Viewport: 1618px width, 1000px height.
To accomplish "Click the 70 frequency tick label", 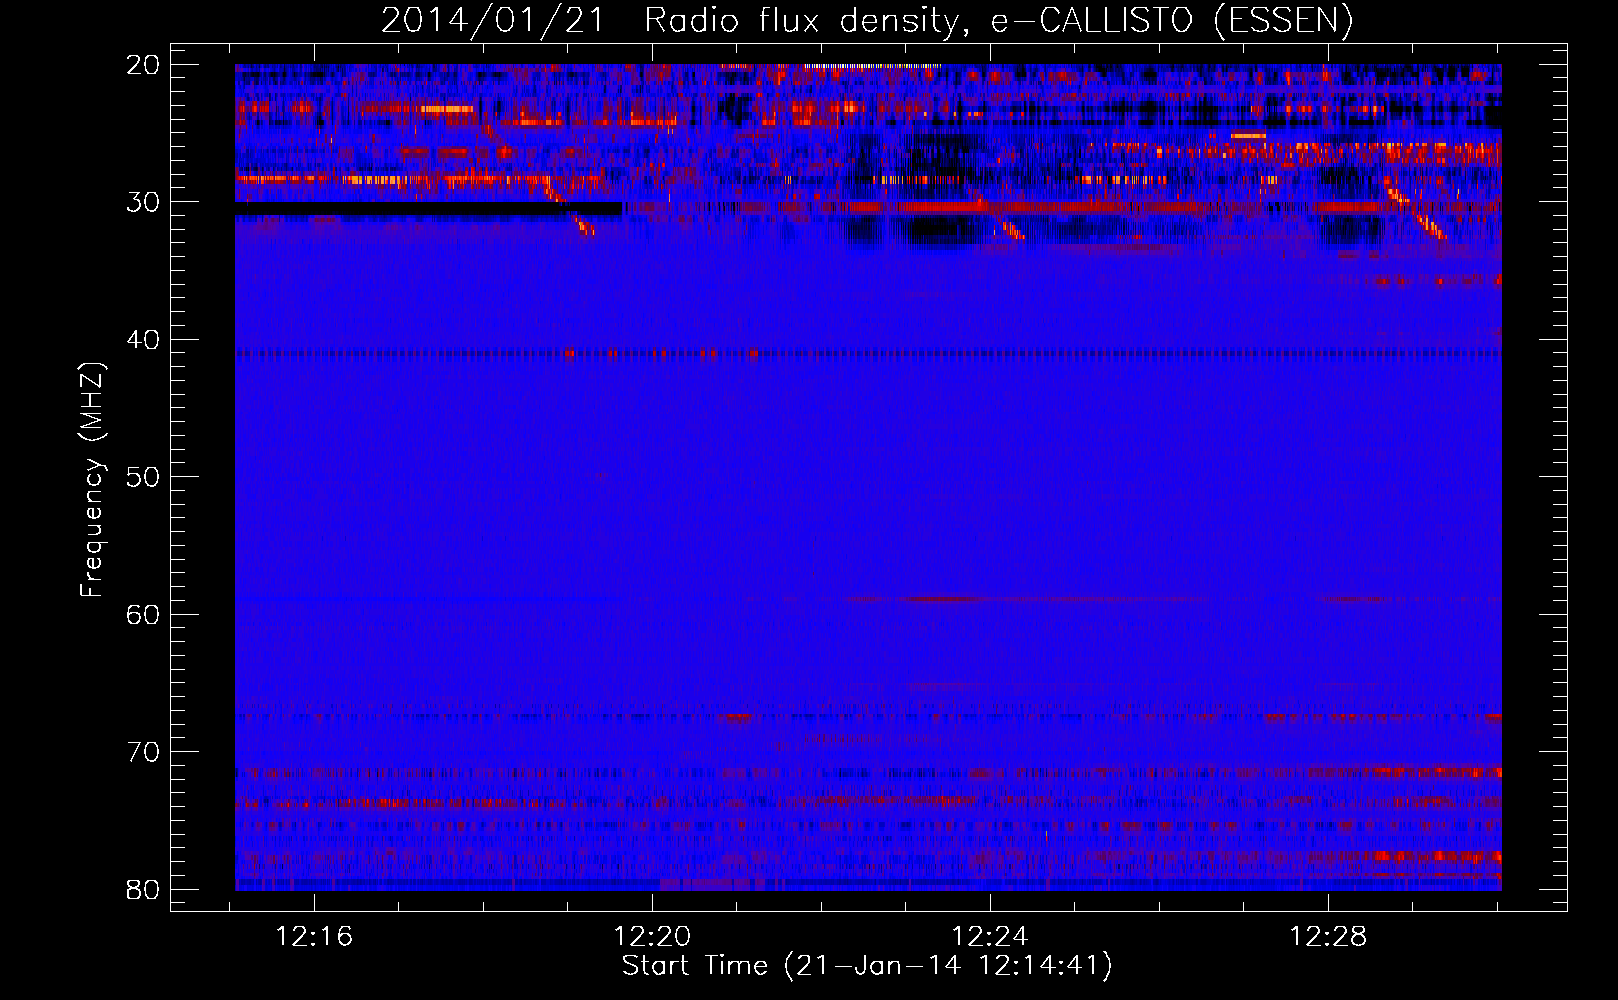I will pos(143,752).
